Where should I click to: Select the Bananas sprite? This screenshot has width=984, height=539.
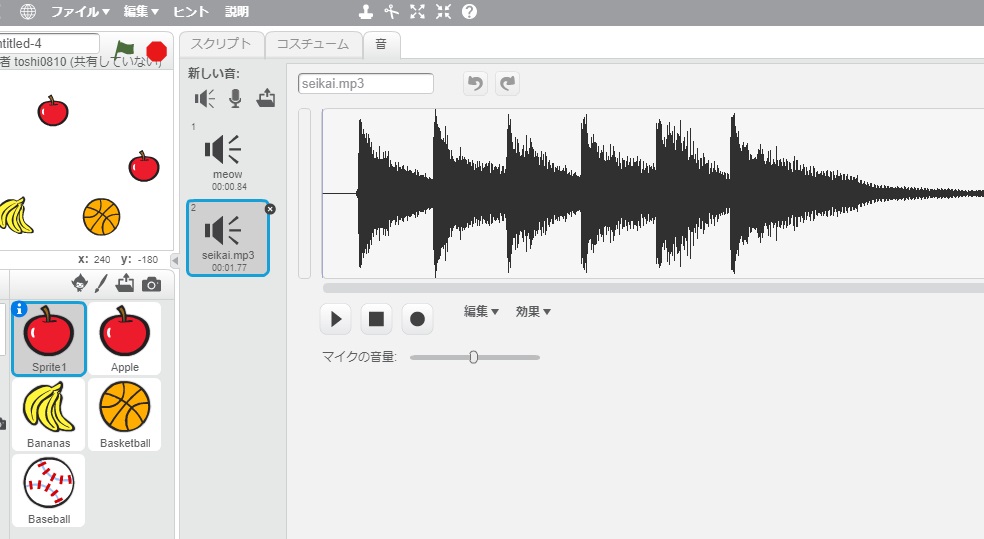(49, 415)
